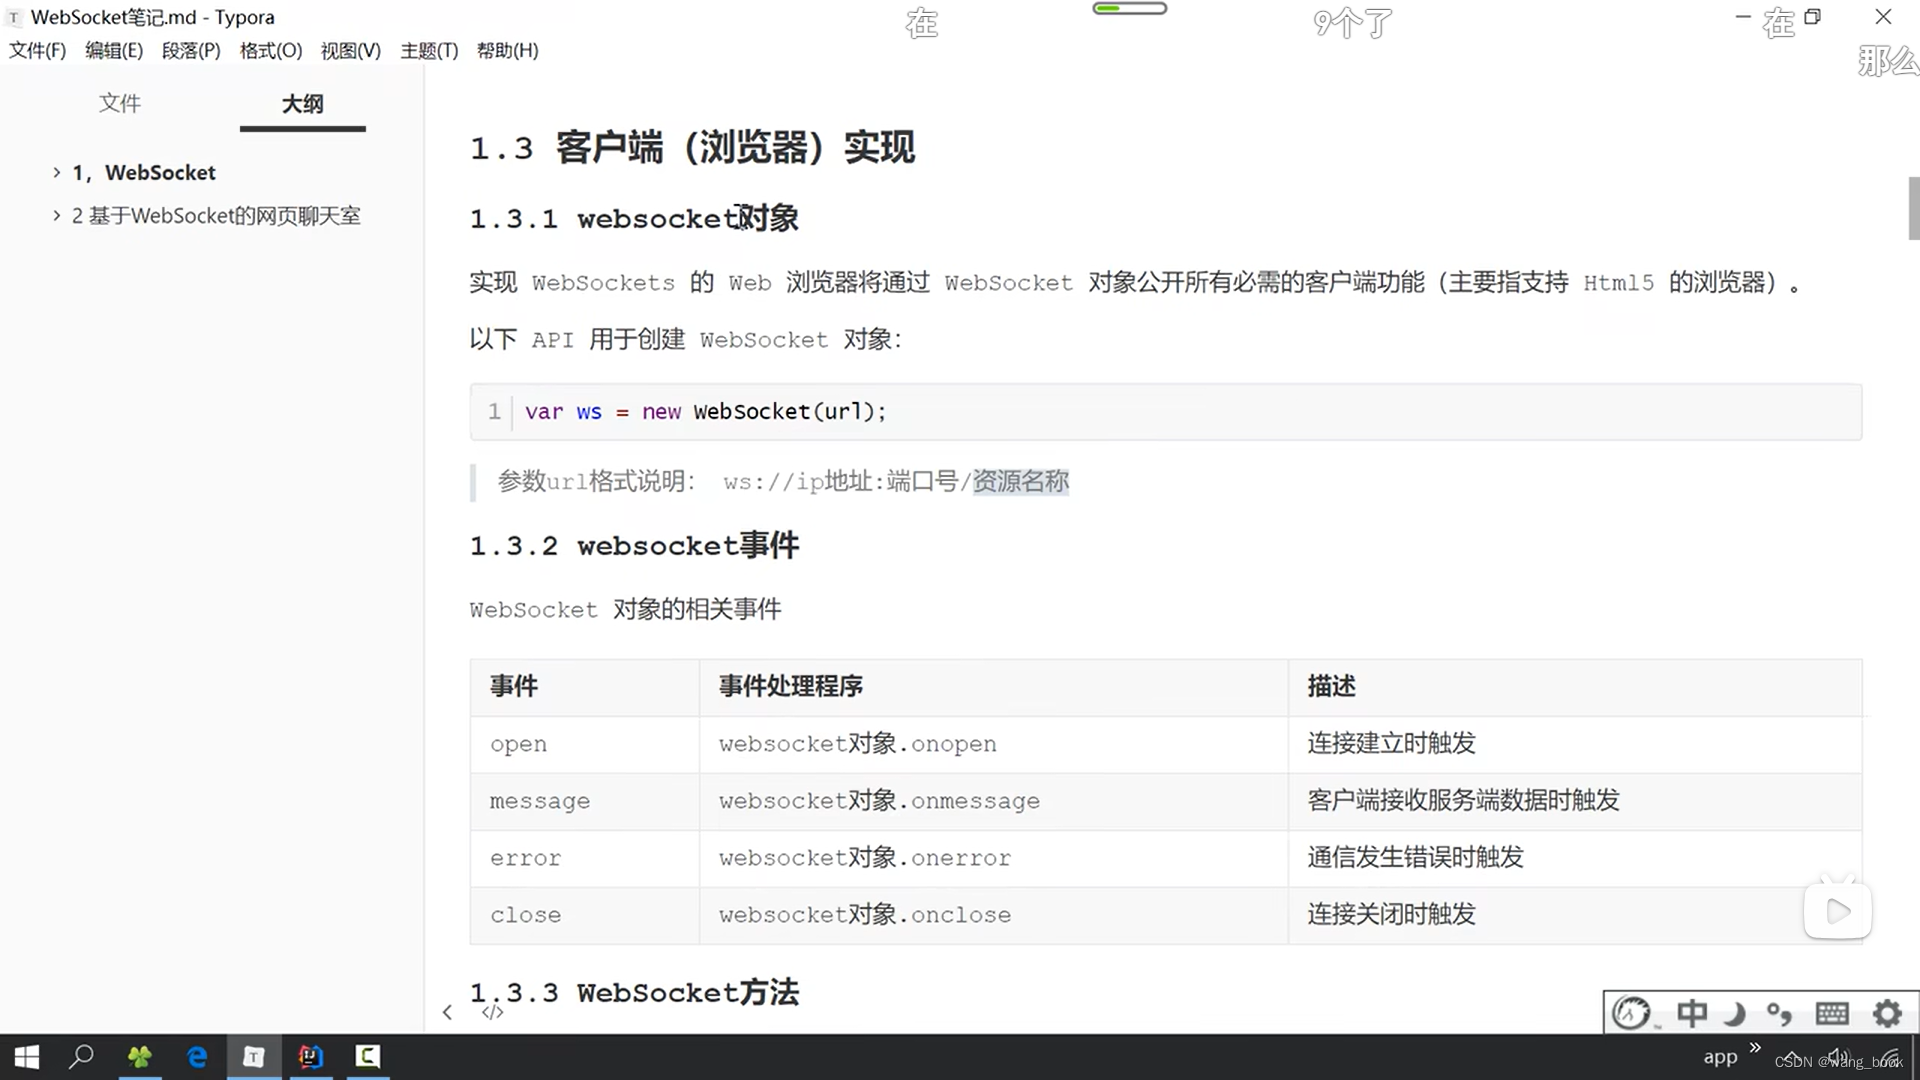
Task: Open the Typora app on the taskbar
Action: pos(254,1056)
